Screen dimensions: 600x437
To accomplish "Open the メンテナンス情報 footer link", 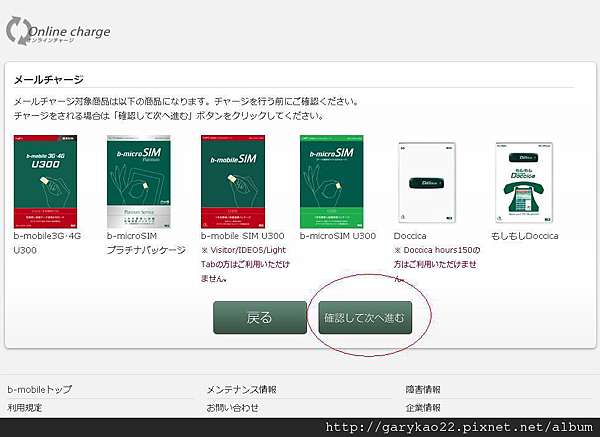I will [241, 390].
